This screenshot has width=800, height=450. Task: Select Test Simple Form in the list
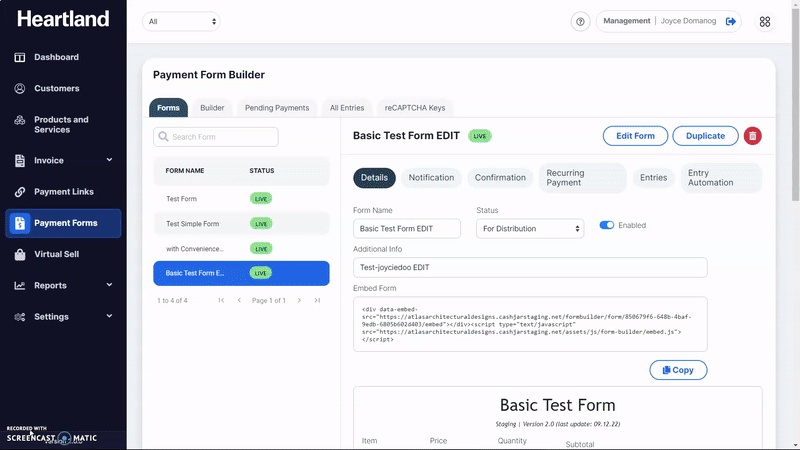(x=192, y=224)
